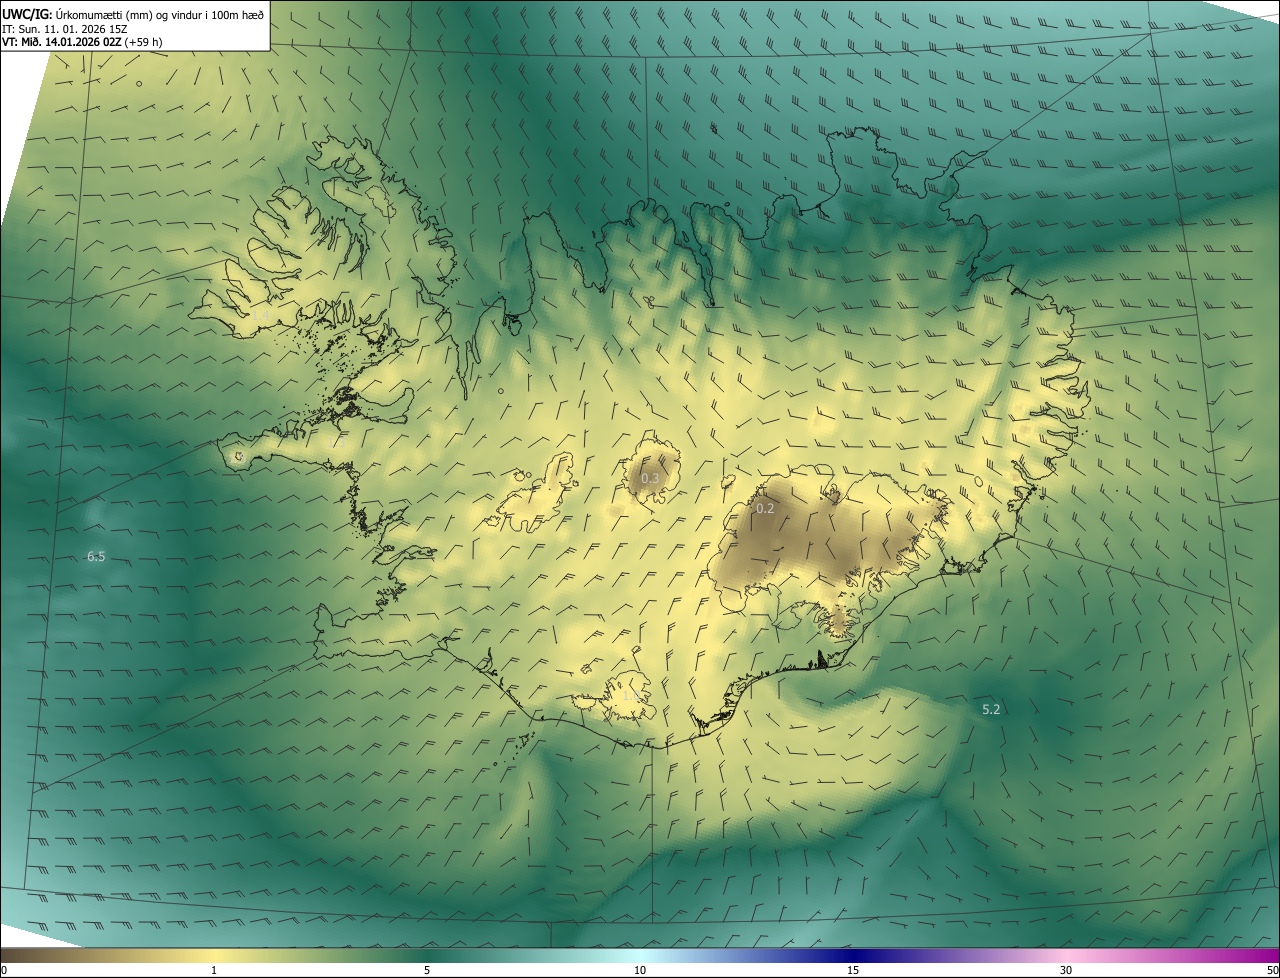
Task: Click the faint "1.4" value label
Action: tap(260, 315)
